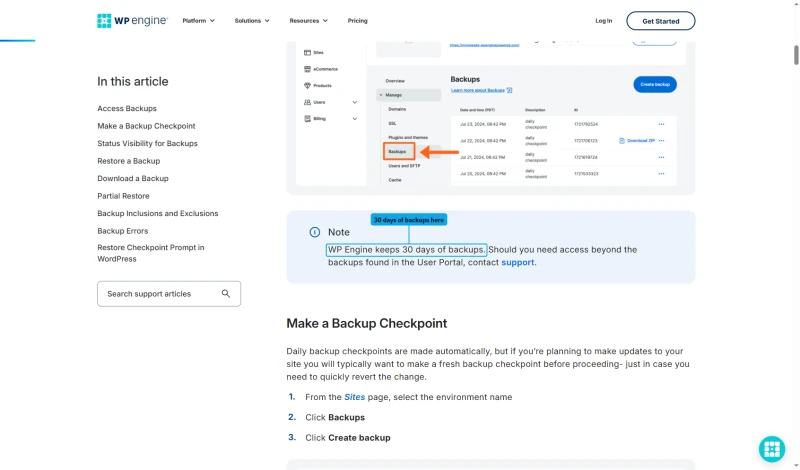Click the Log In link
This screenshot has width=800, height=470.
[x=604, y=21]
